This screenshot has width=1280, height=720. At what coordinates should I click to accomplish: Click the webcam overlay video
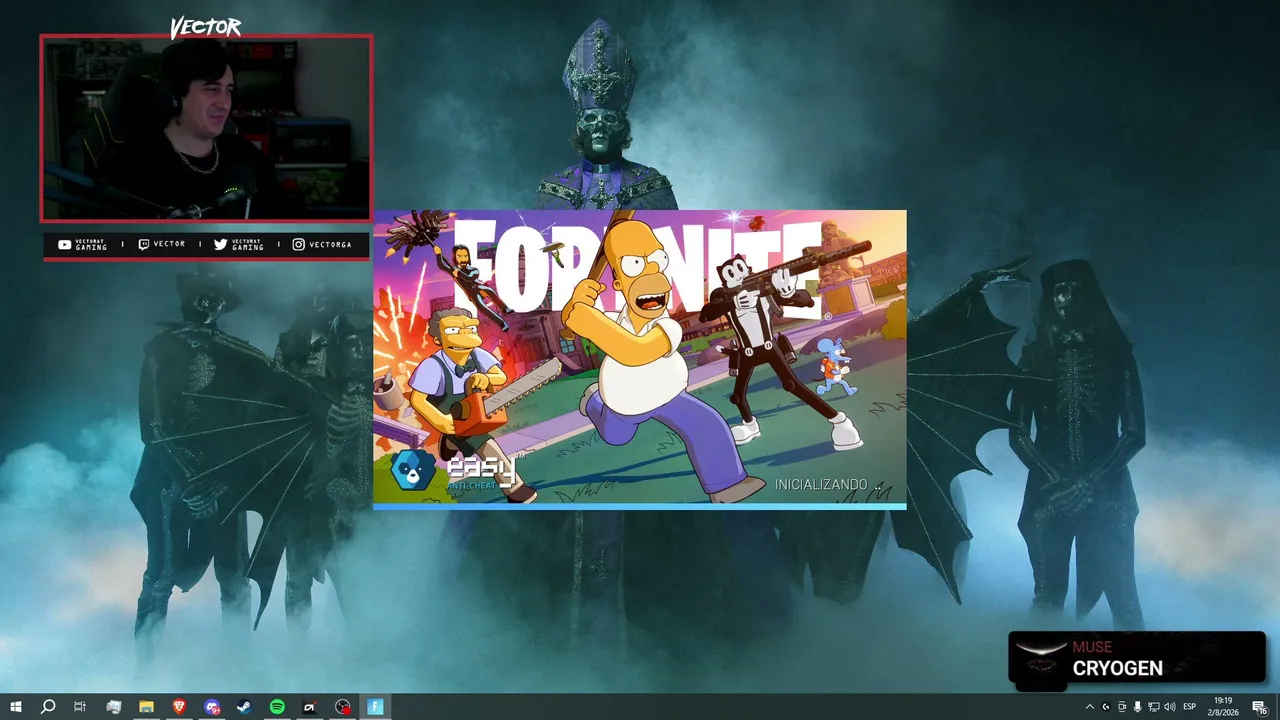[206, 128]
